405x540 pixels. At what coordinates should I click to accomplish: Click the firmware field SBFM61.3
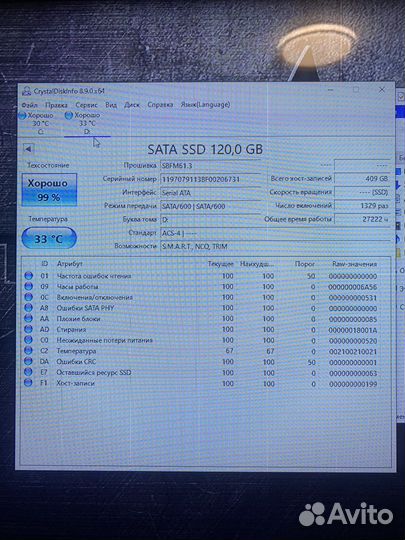210,166
